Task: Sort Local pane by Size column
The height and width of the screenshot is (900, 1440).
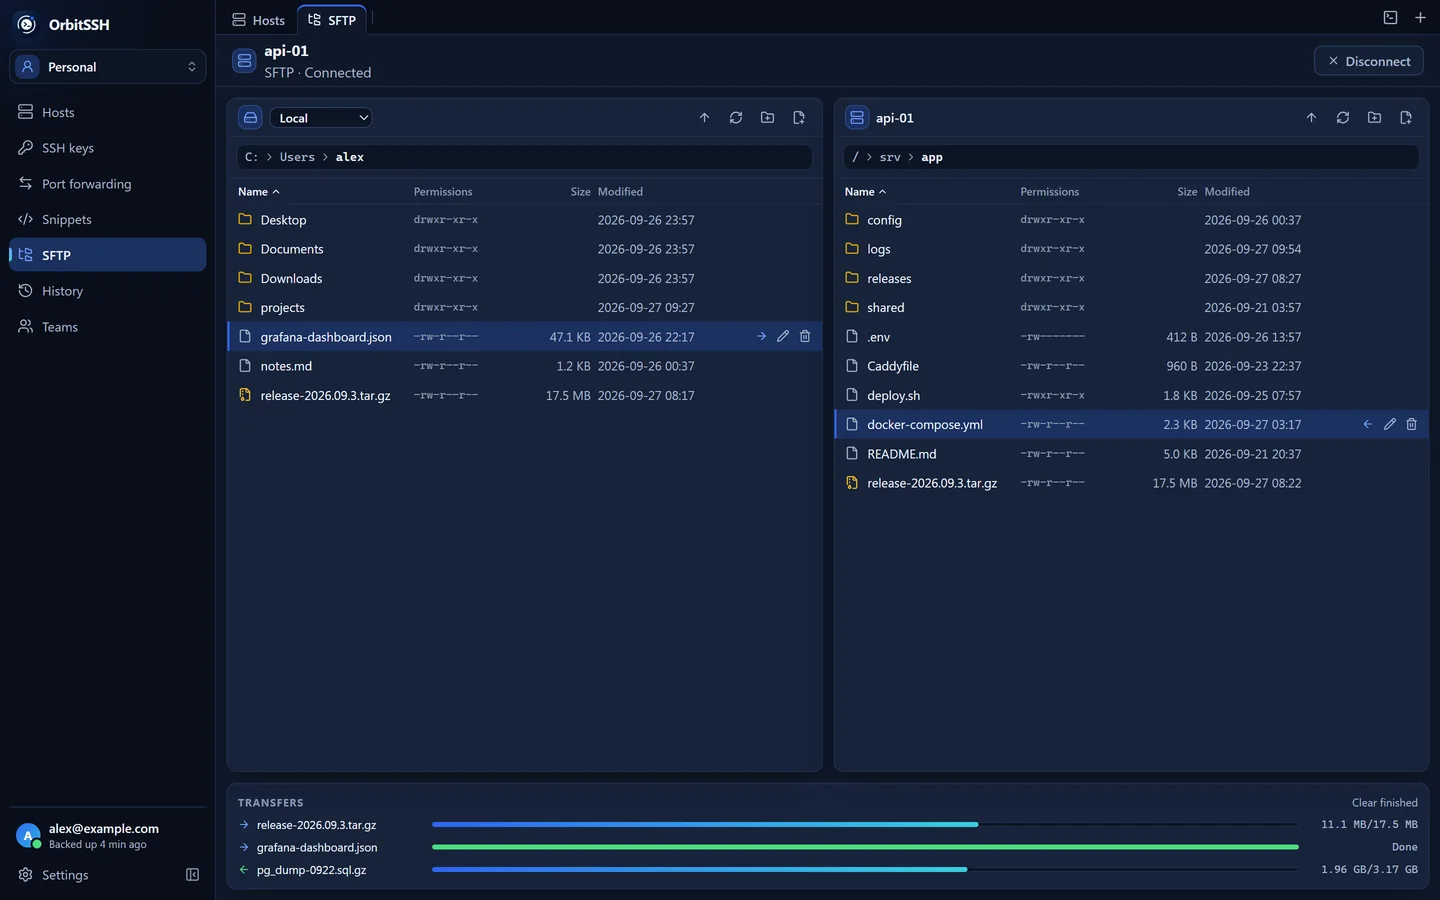Action: point(581,192)
